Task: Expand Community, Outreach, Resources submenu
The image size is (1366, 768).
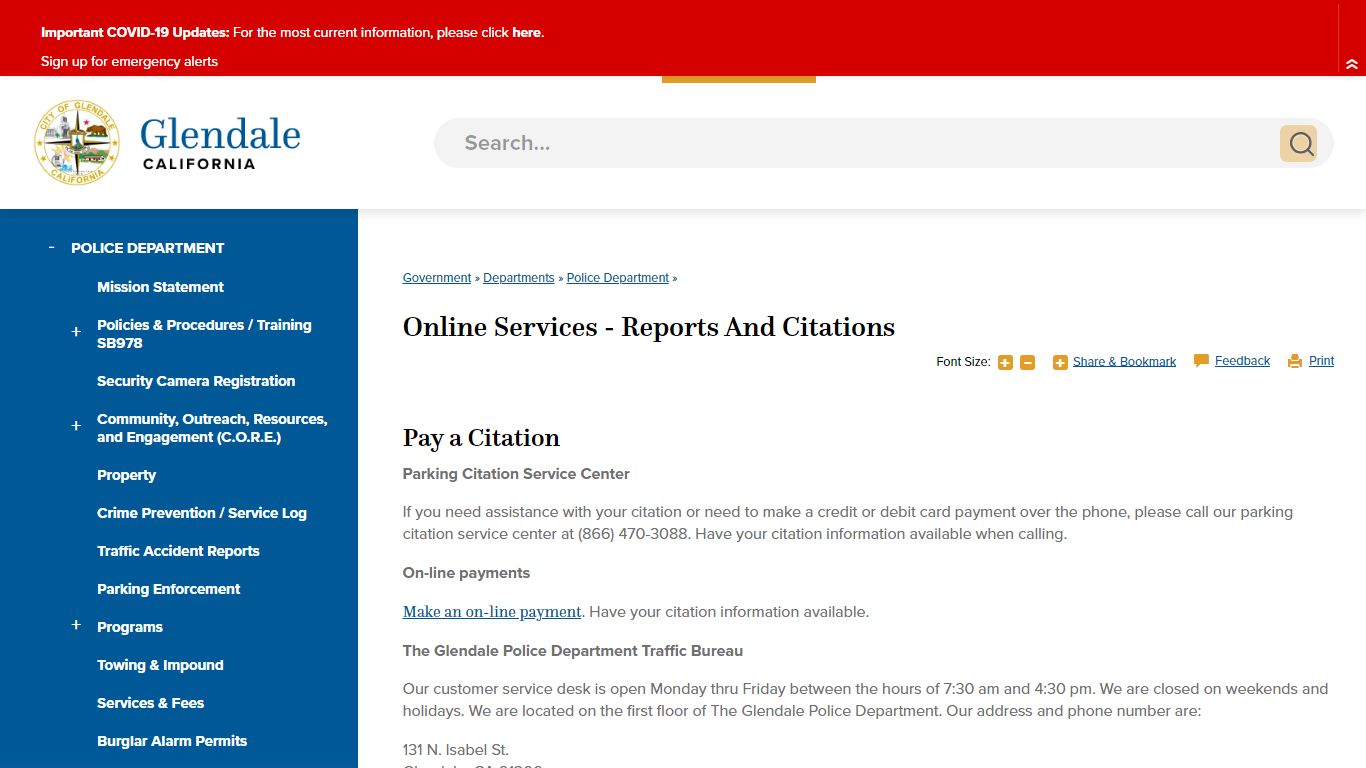Action: coord(76,426)
